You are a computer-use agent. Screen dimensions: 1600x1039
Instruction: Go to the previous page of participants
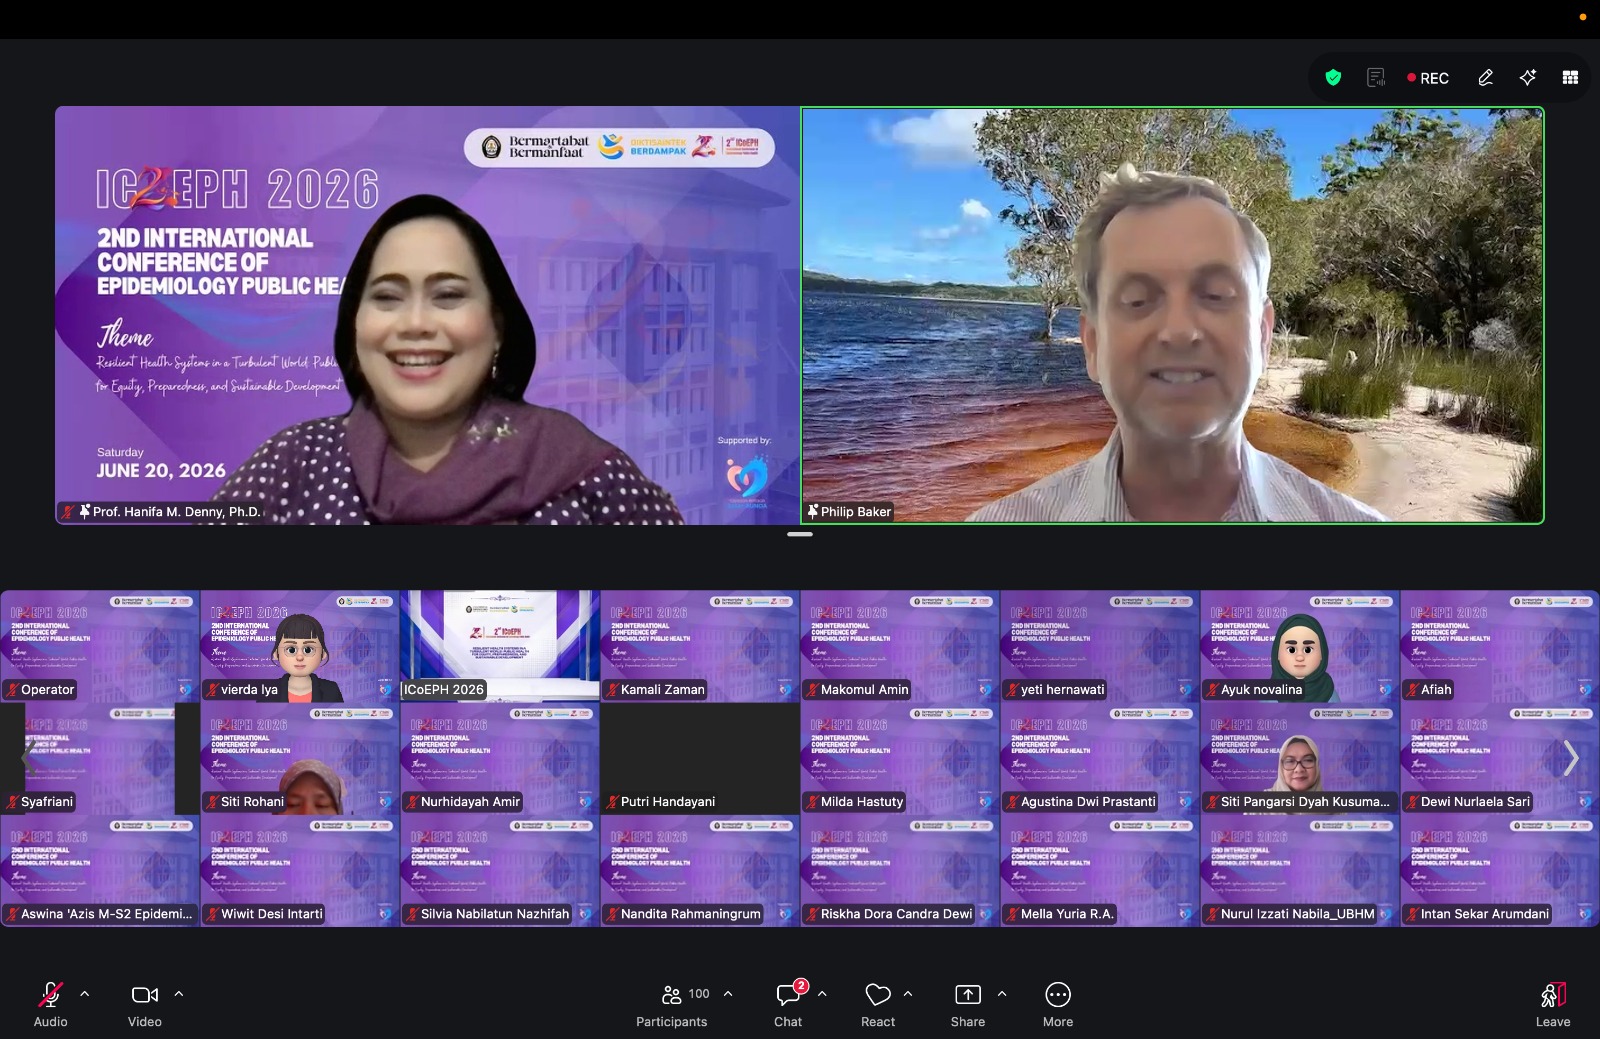tap(26, 758)
